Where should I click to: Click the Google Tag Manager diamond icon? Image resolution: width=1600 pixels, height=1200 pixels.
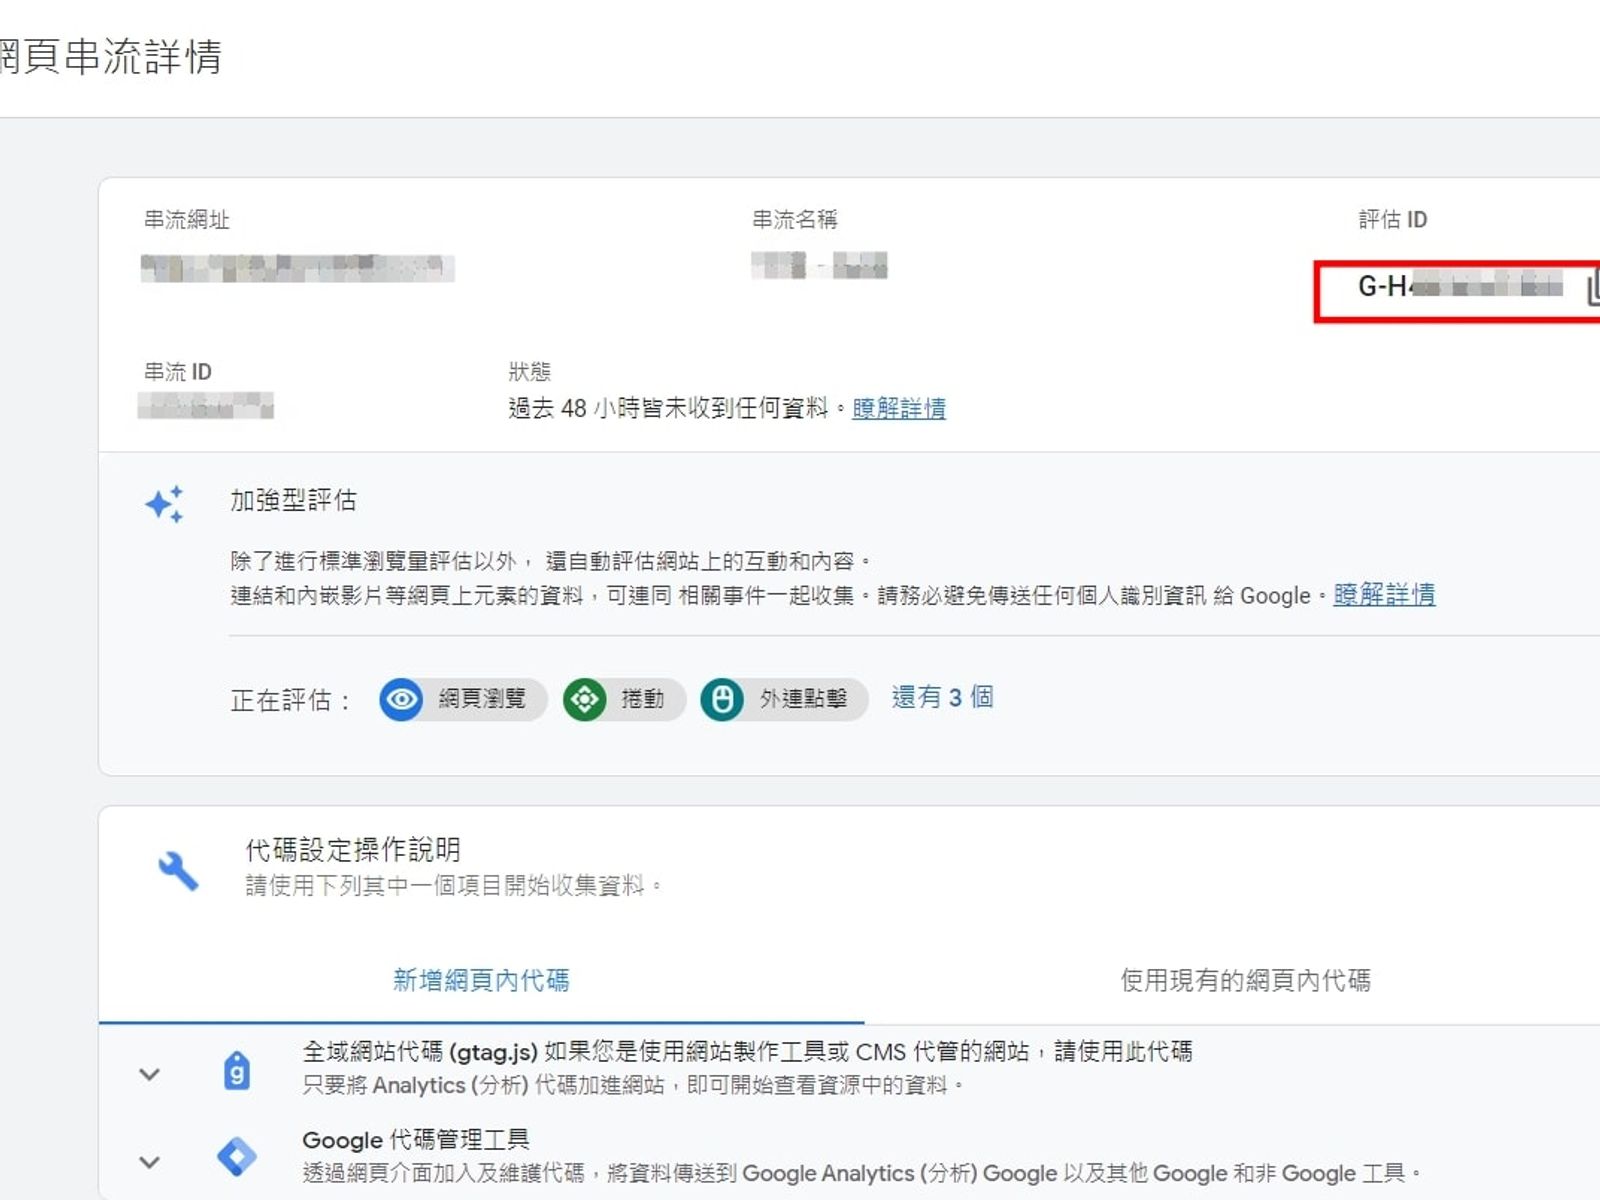pyautogui.click(x=237, y=1157)
